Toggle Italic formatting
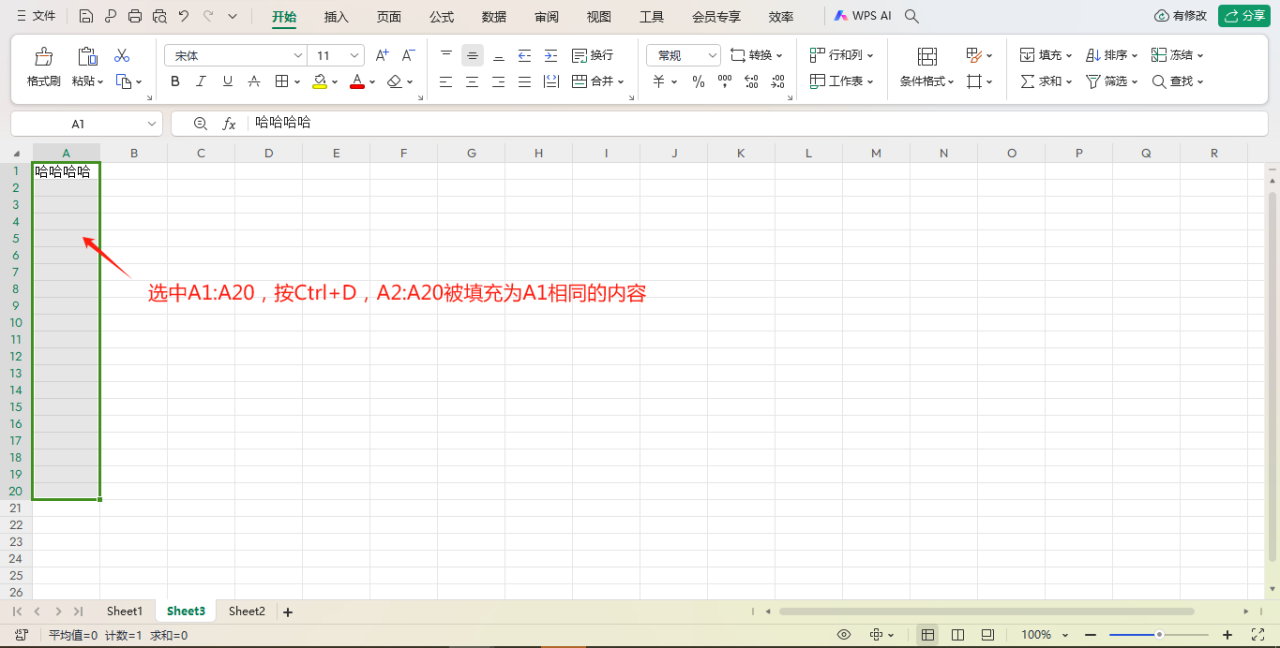 click(x=201, y=81)
